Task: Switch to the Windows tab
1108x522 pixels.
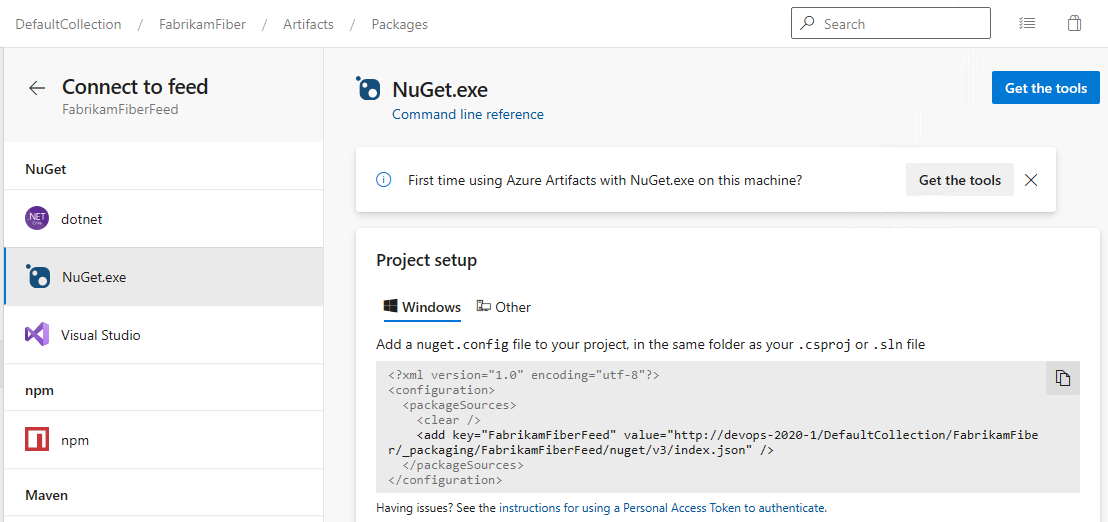Action: coord(422,307)
